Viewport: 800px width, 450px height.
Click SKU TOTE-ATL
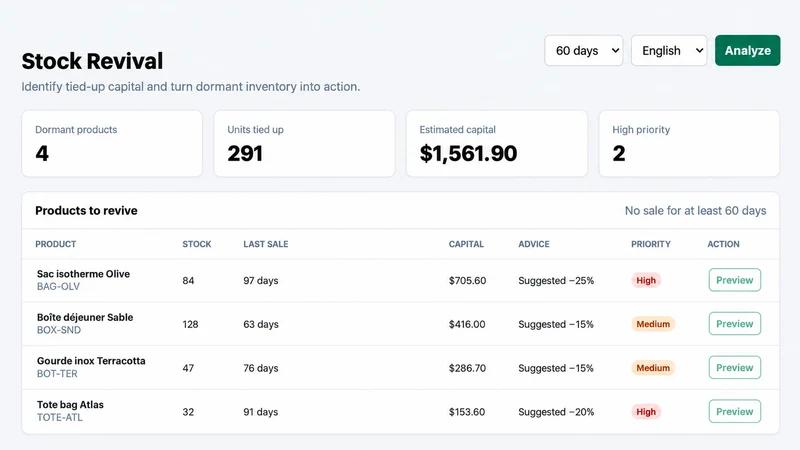(59, 417)
